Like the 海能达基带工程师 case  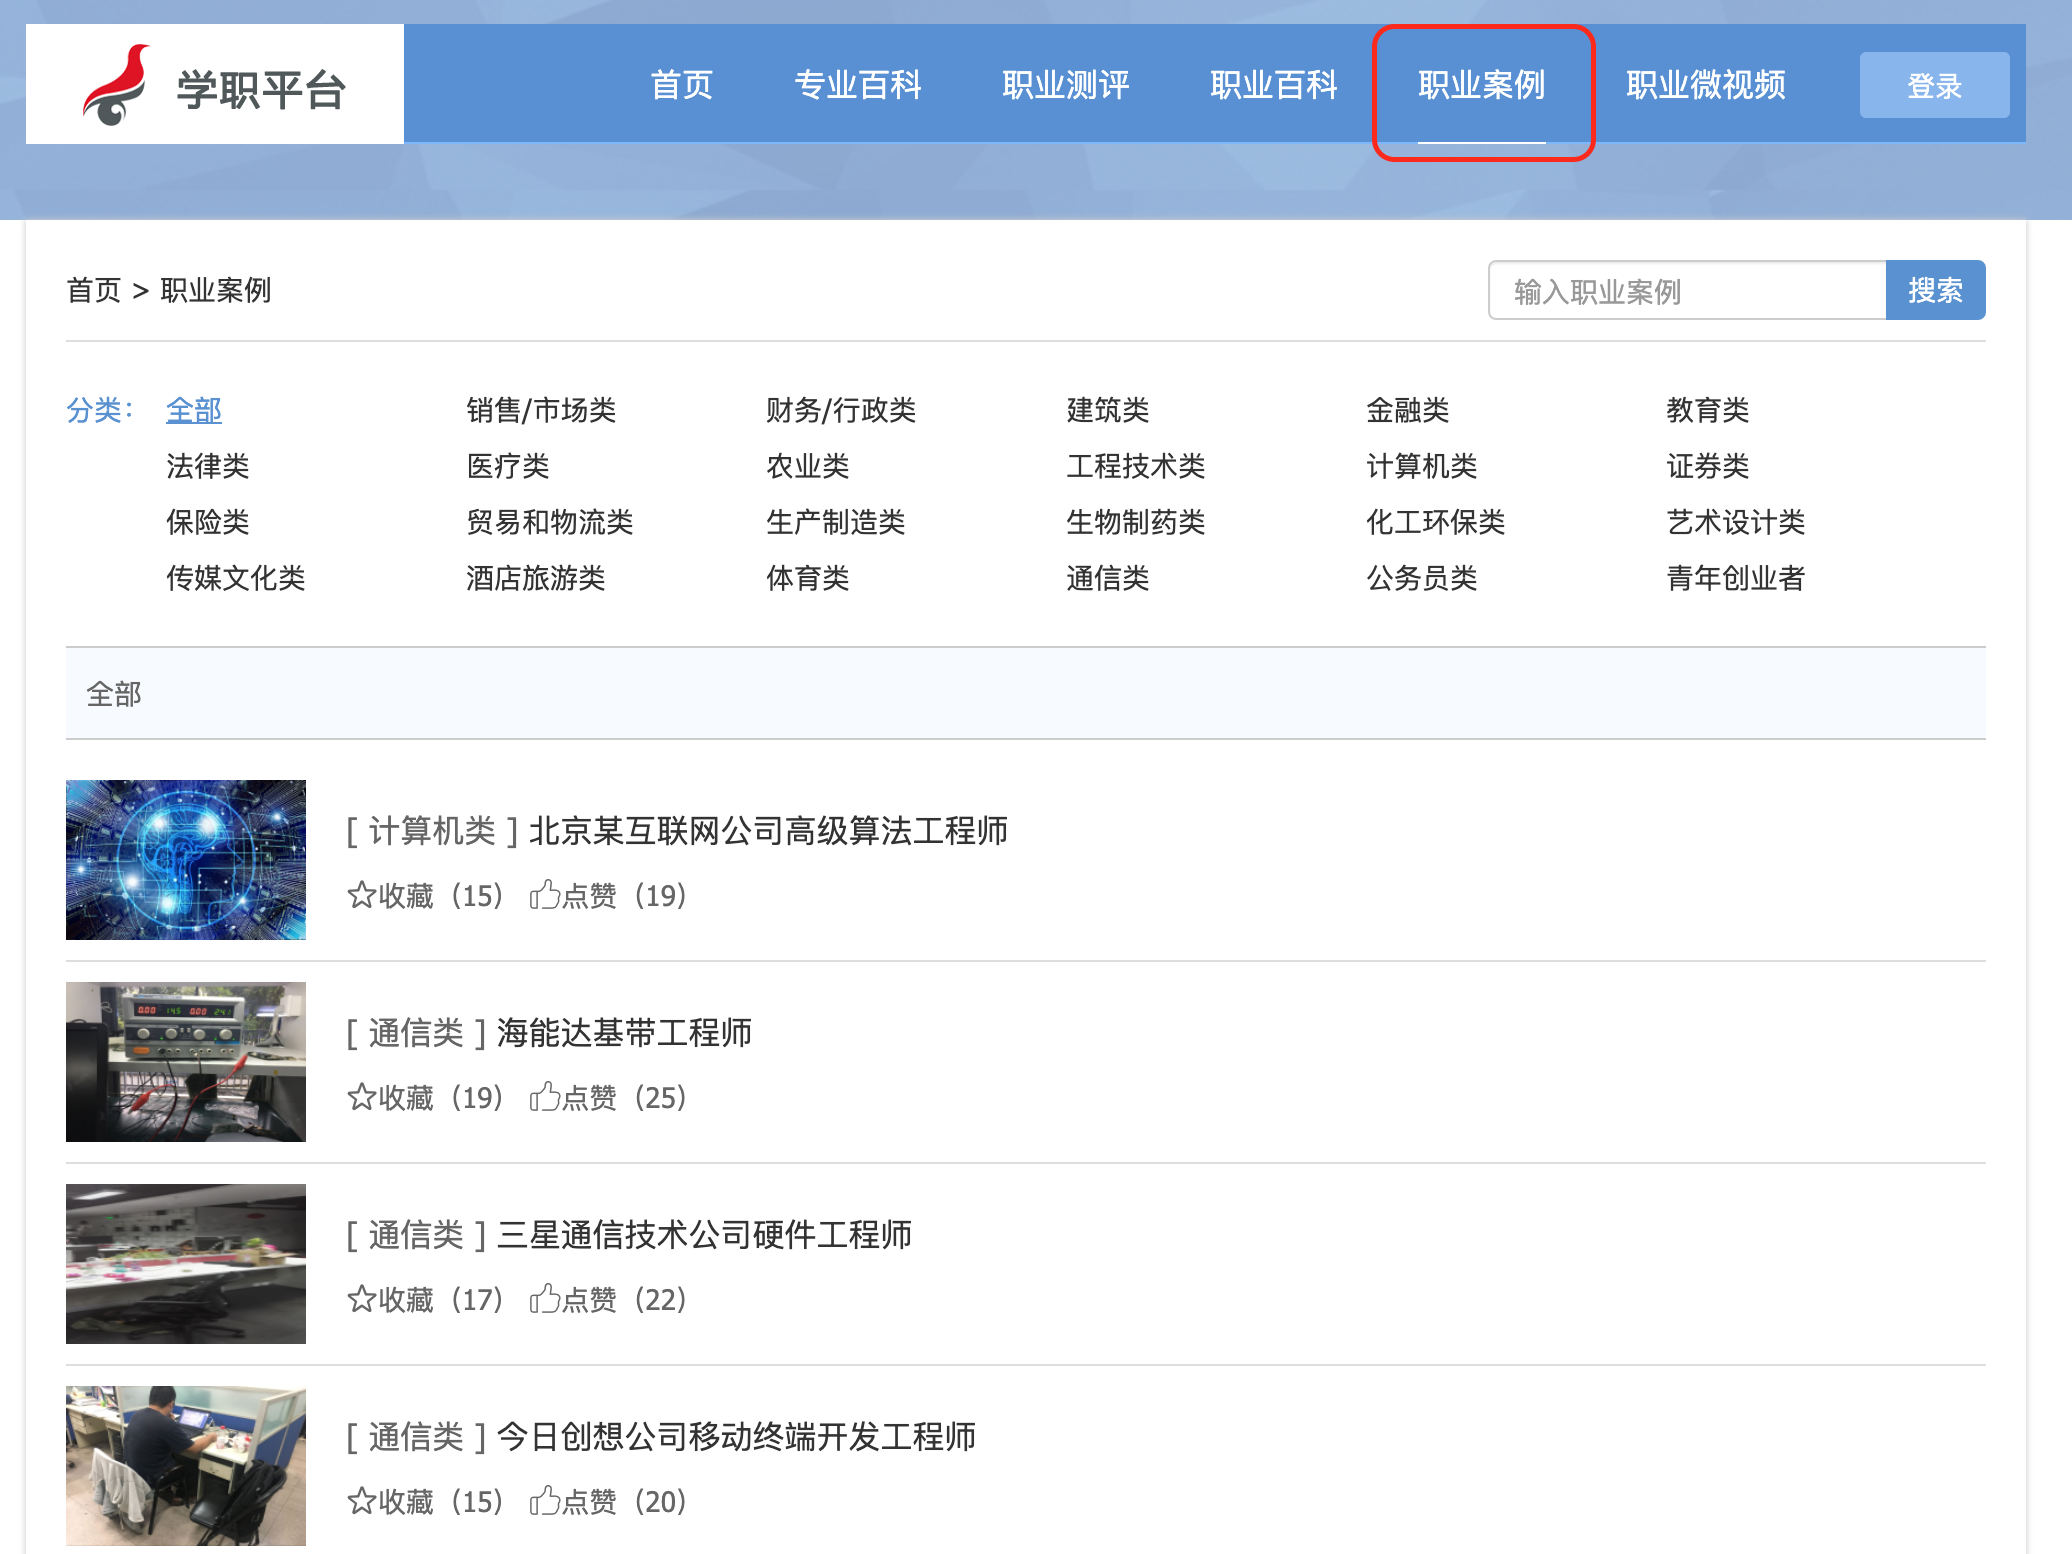545,1097
